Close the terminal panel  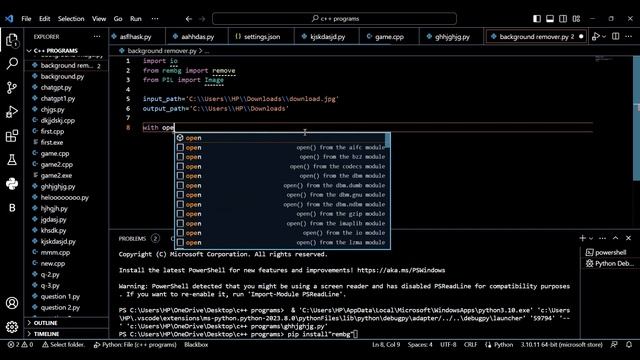(629, 238)
